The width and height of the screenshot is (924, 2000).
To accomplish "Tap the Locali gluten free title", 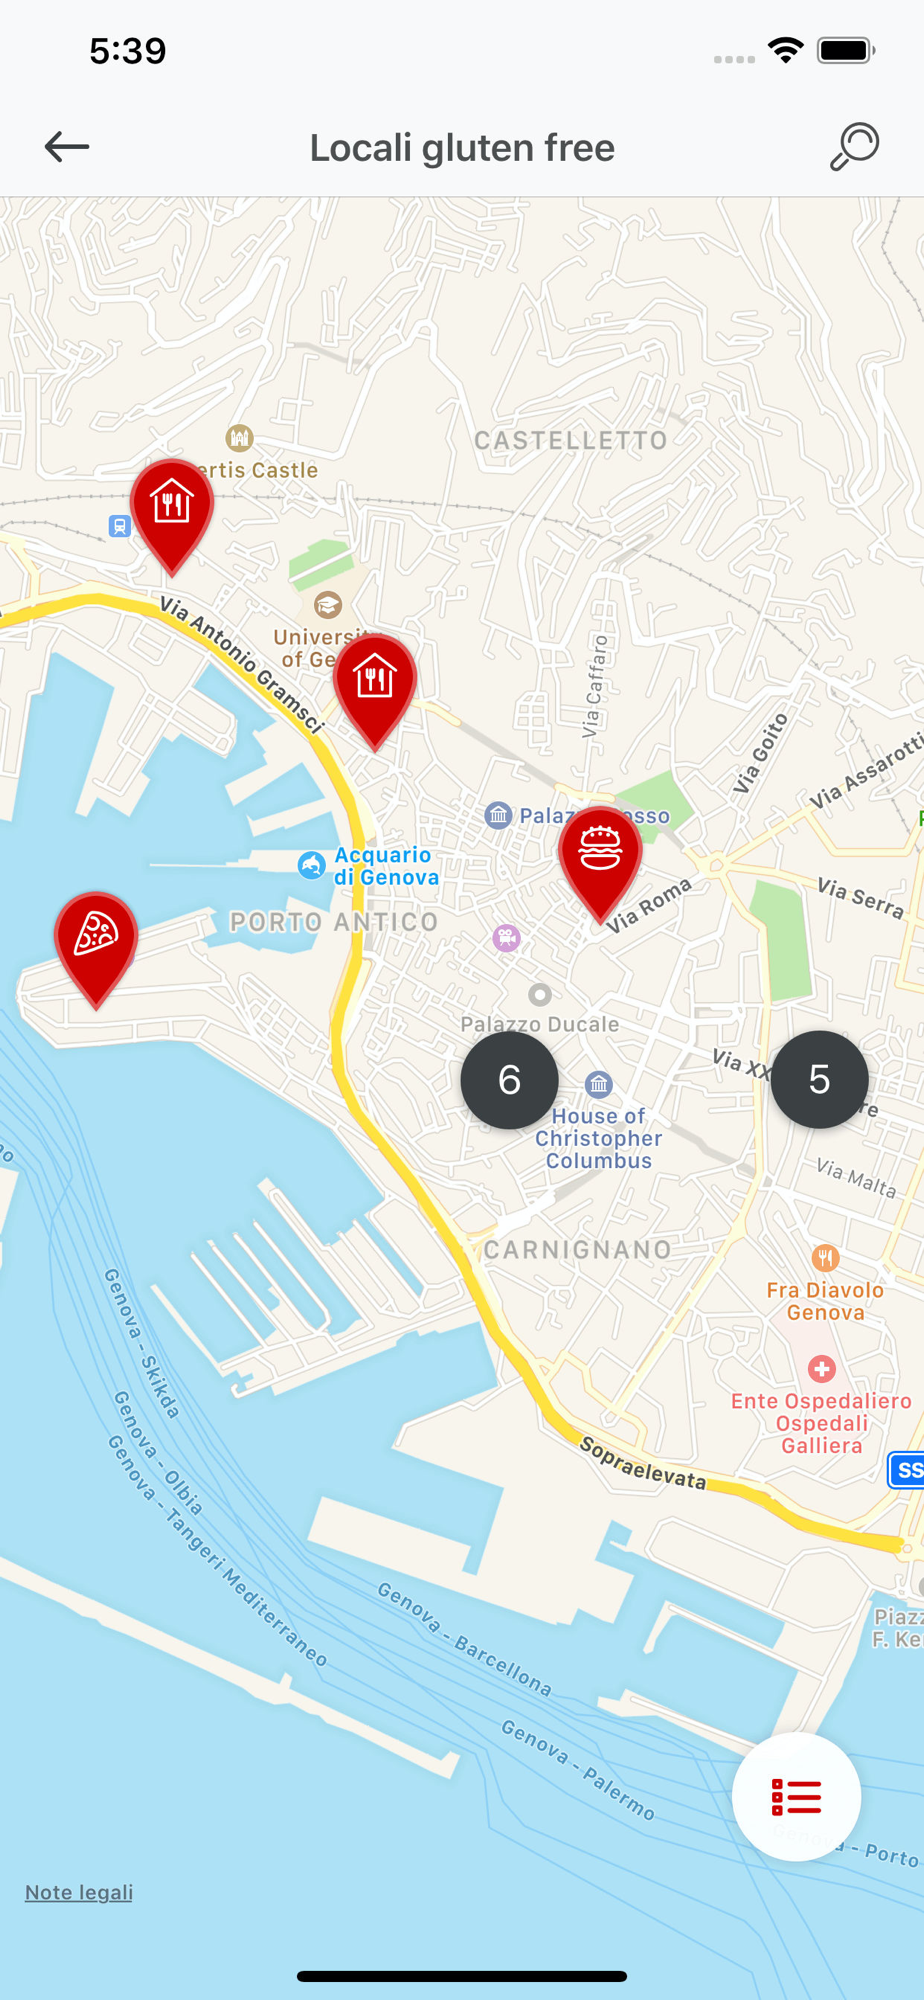I will pos(462,148).
